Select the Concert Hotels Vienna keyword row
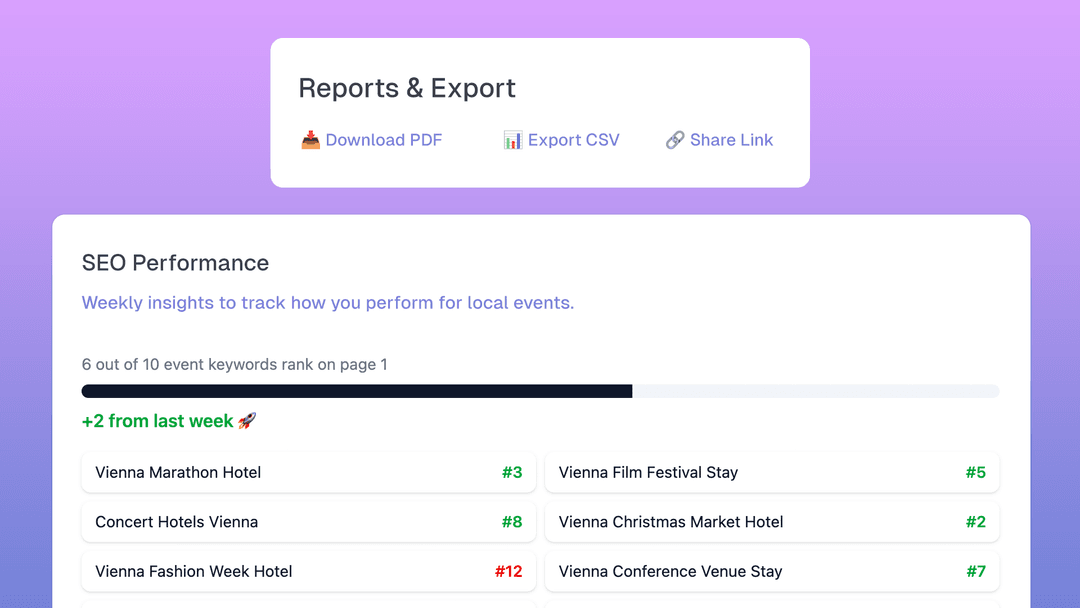Screen dimensions: 1080x608 pos(250,522)
